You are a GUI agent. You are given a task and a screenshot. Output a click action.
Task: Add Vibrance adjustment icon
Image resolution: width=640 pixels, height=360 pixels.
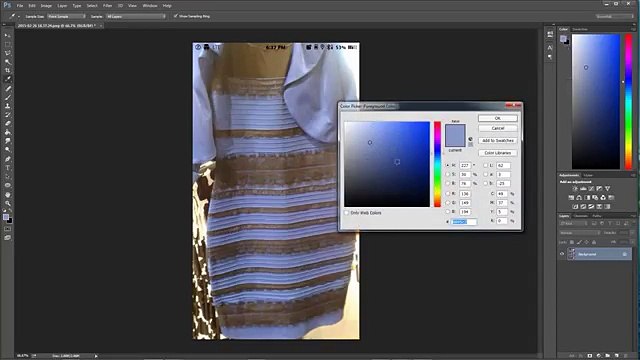coord(607,189)
